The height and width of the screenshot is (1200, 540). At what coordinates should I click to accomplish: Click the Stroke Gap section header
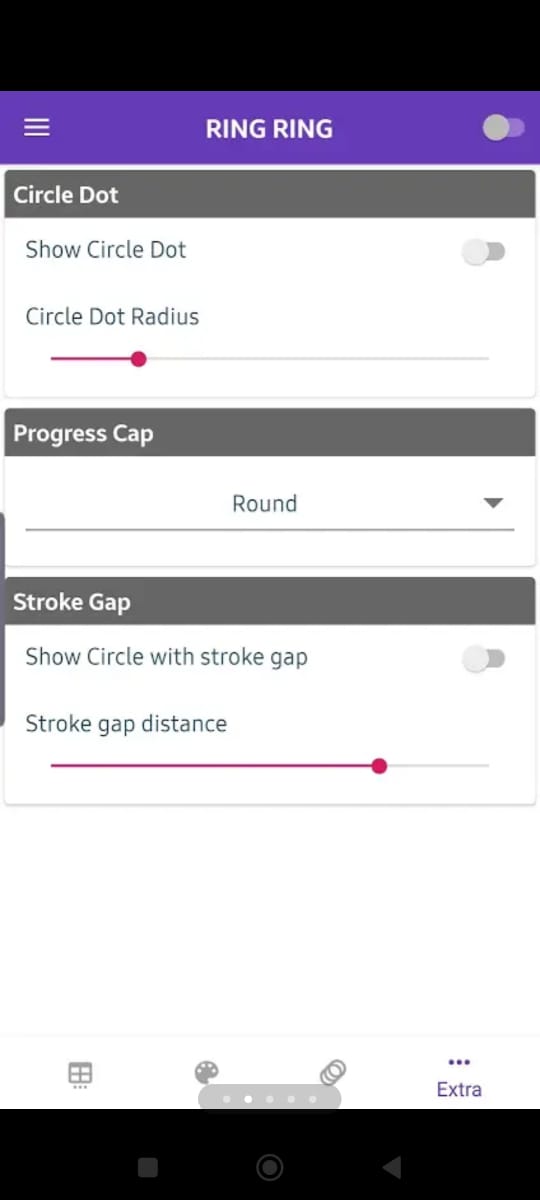tap(270, 602)
